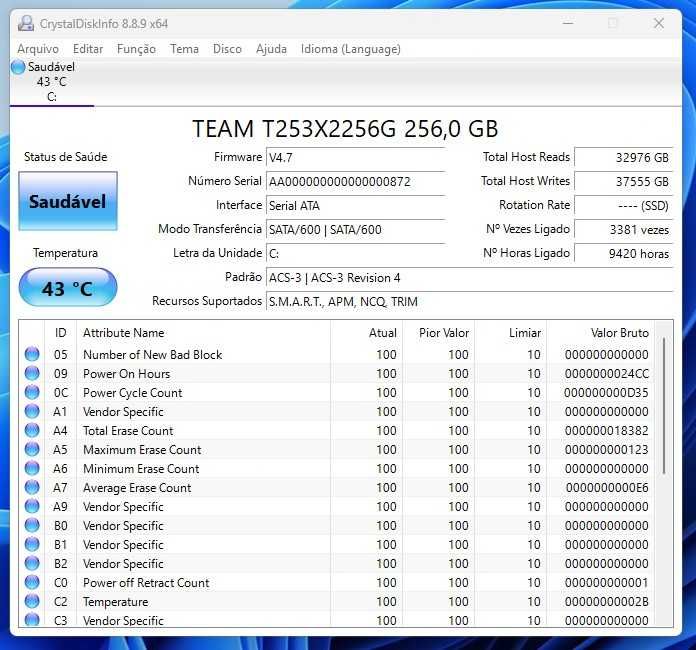
Task: Click status orb for Power On Hours row
Action: click(x=32, y=373)
